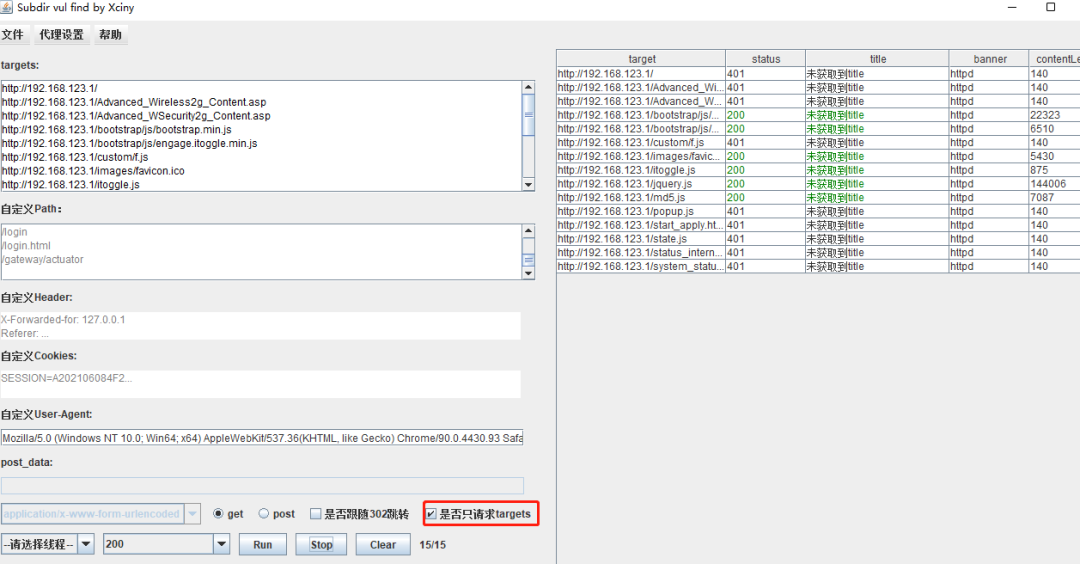Click the targets list scroll-down arrow
The width and height of the screenshot is (1080, 564).
point(528,185)
